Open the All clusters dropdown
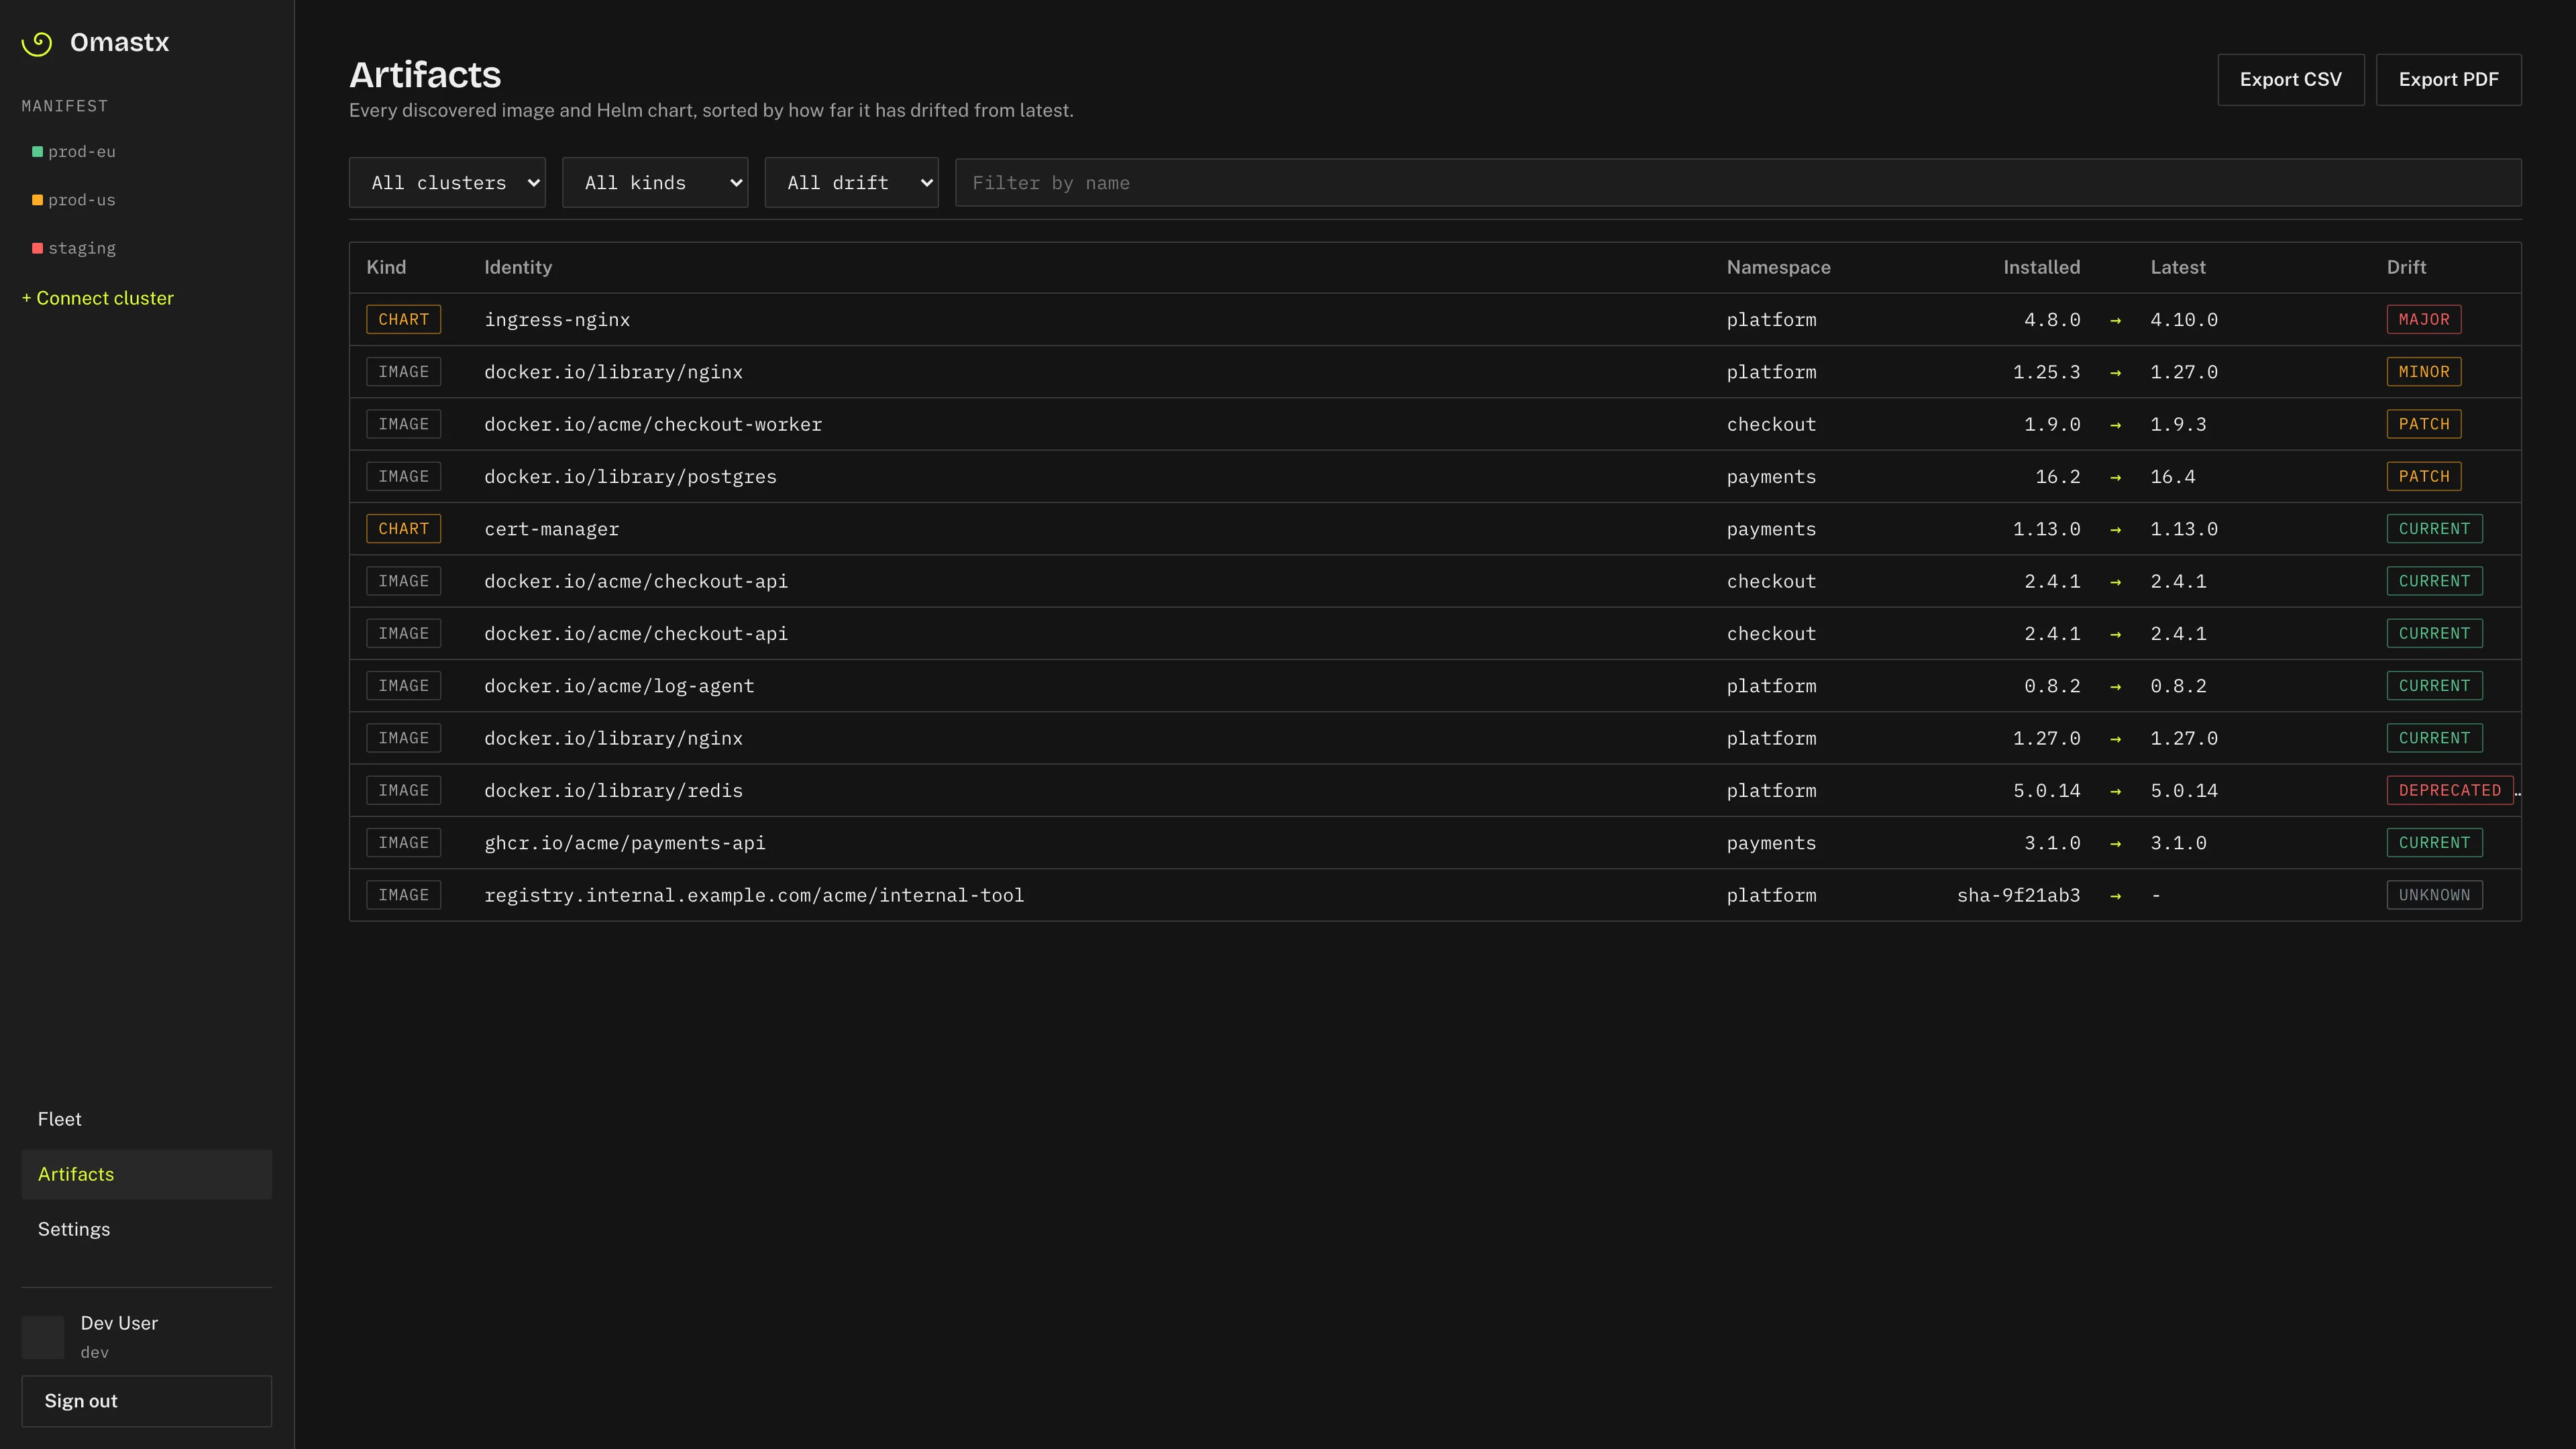Viewport: 2576px width, 1449px height. click(x=447, y=183)
